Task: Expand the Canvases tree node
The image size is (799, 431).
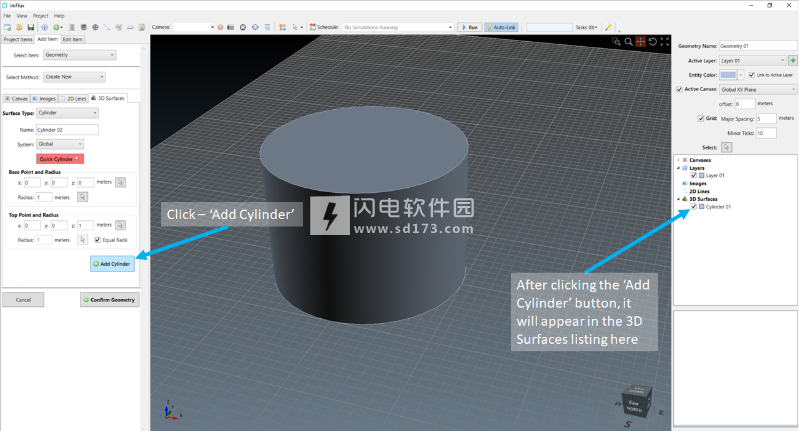Action: click(678, 160)
